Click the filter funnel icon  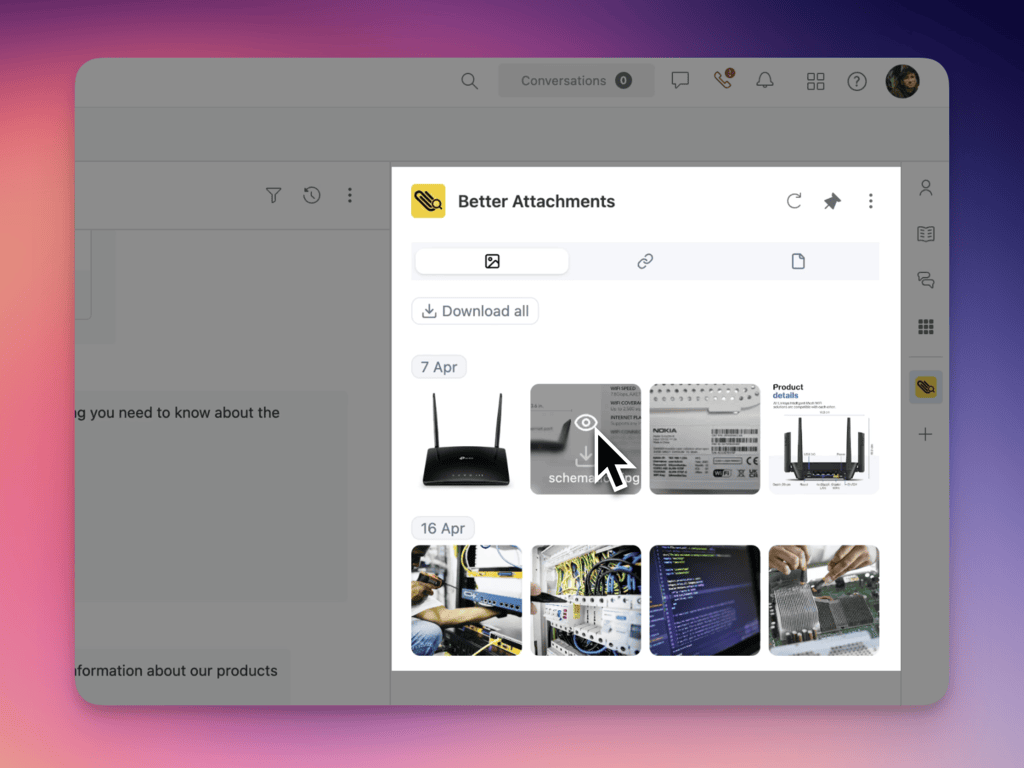[273, 196]
